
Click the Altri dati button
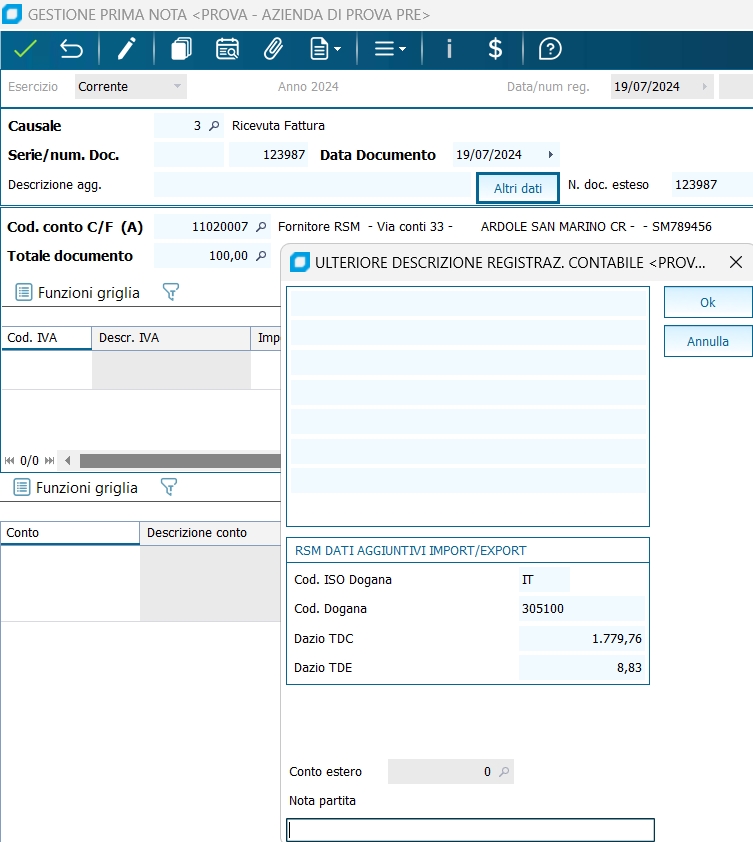[x=517, y=188]
